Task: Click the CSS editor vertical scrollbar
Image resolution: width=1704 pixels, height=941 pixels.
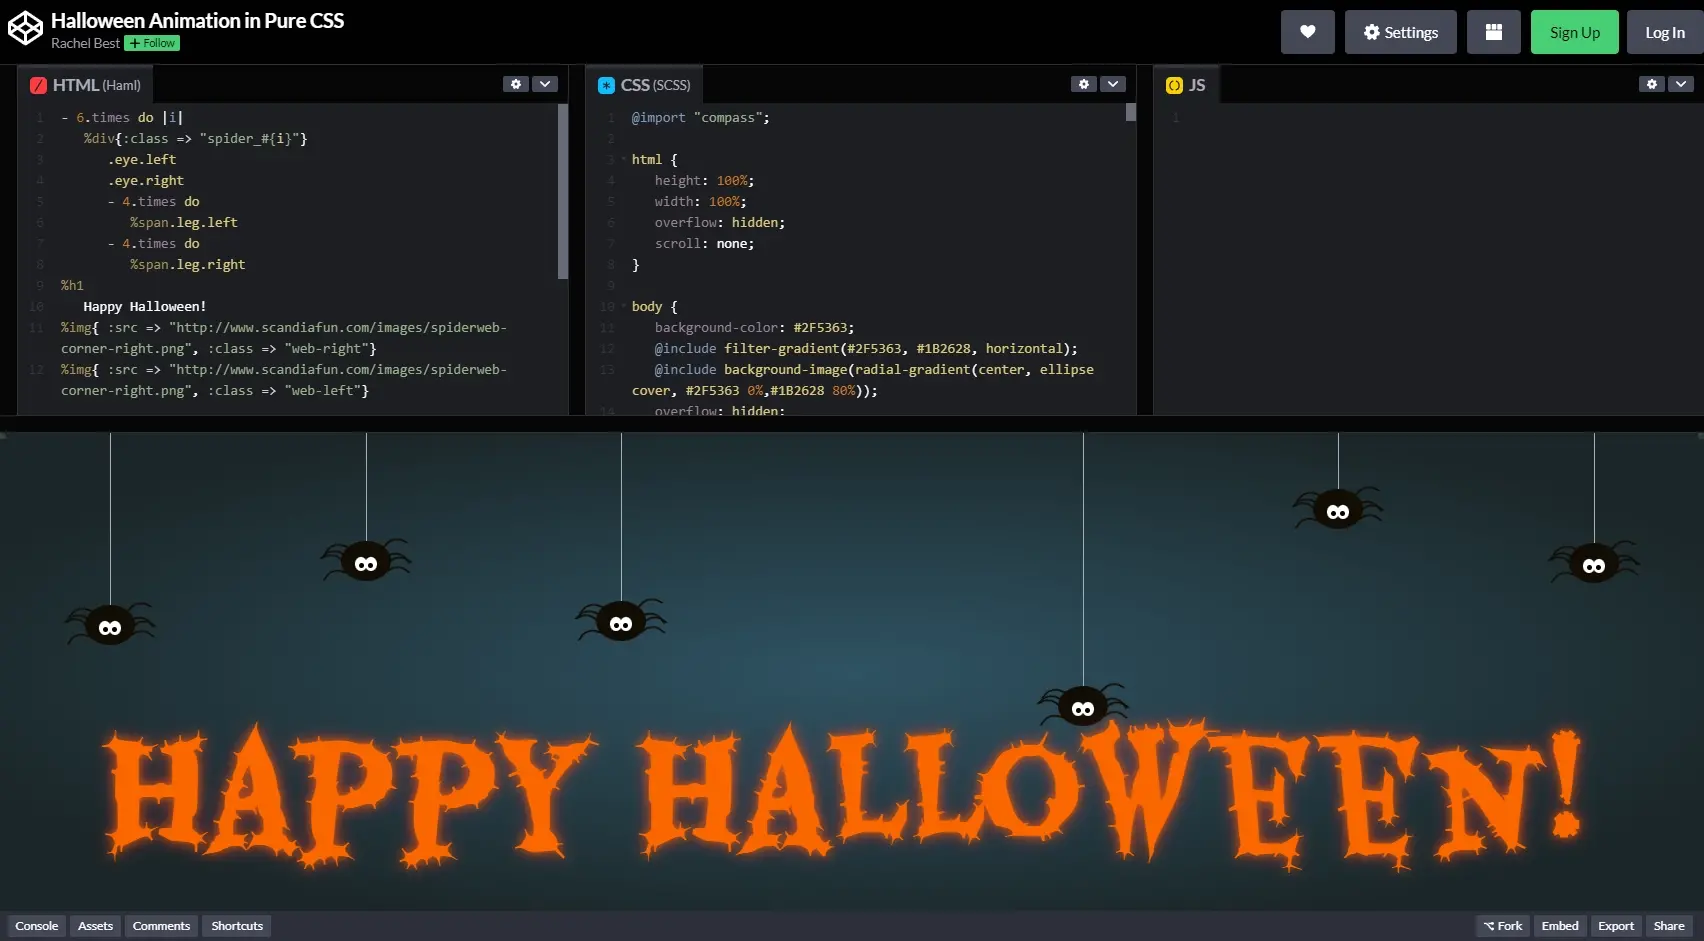Action: (1131, 112)
